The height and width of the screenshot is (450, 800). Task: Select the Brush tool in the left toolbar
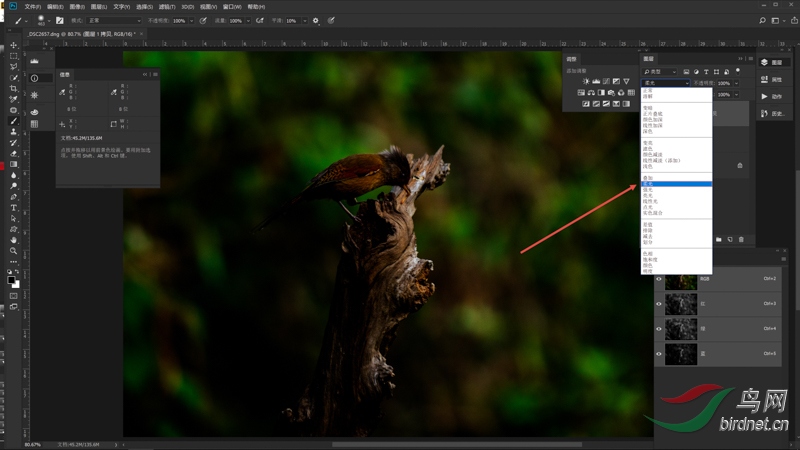[x=14, y=122]
